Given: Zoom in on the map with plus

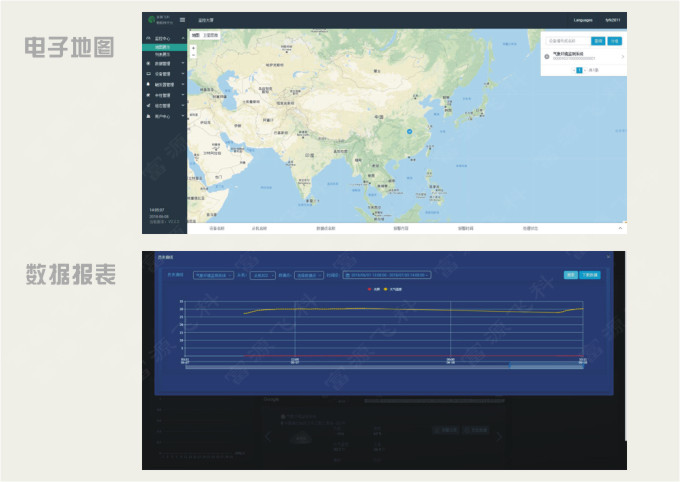Looking at the screenshot, I should pos(193,46).
